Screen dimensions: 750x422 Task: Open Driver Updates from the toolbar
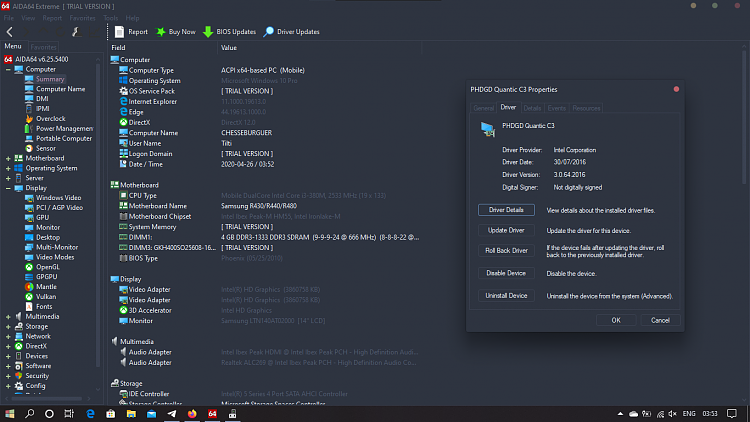pos(291,32)
